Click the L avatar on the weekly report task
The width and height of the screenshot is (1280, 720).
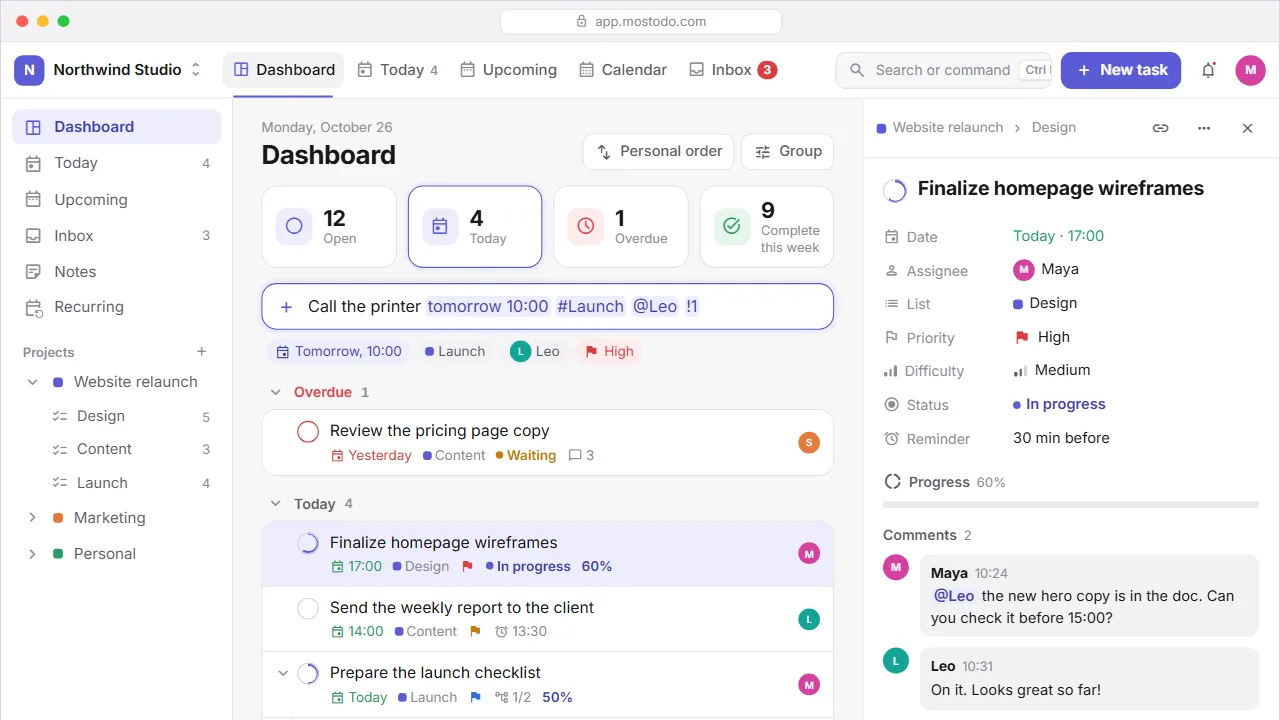point(809,620)
